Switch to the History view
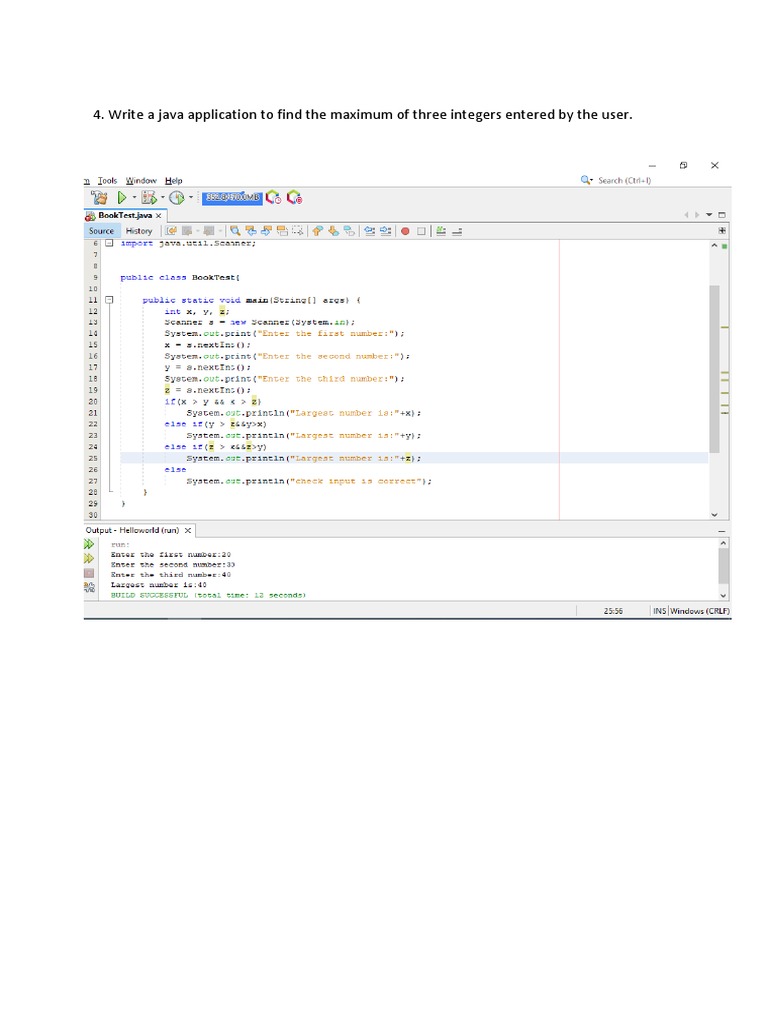Viewport: 768px width, 1024px height. (x=139, y=231)
